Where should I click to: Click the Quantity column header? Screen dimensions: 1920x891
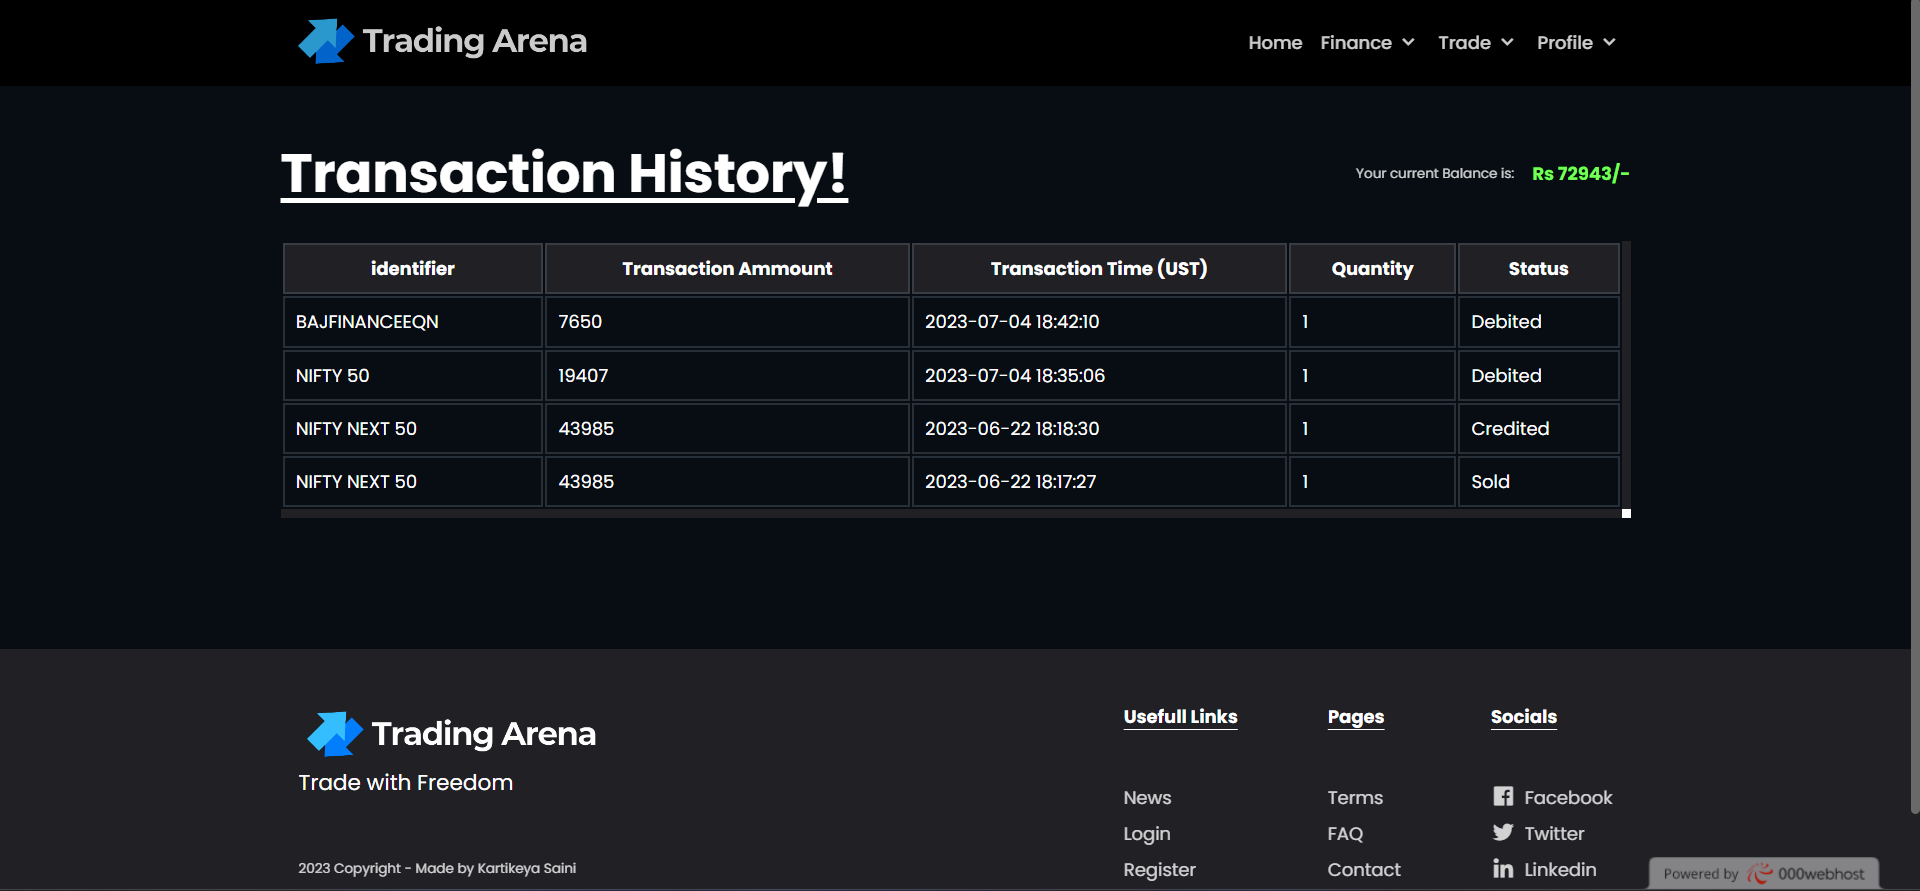pos(1372,268)
